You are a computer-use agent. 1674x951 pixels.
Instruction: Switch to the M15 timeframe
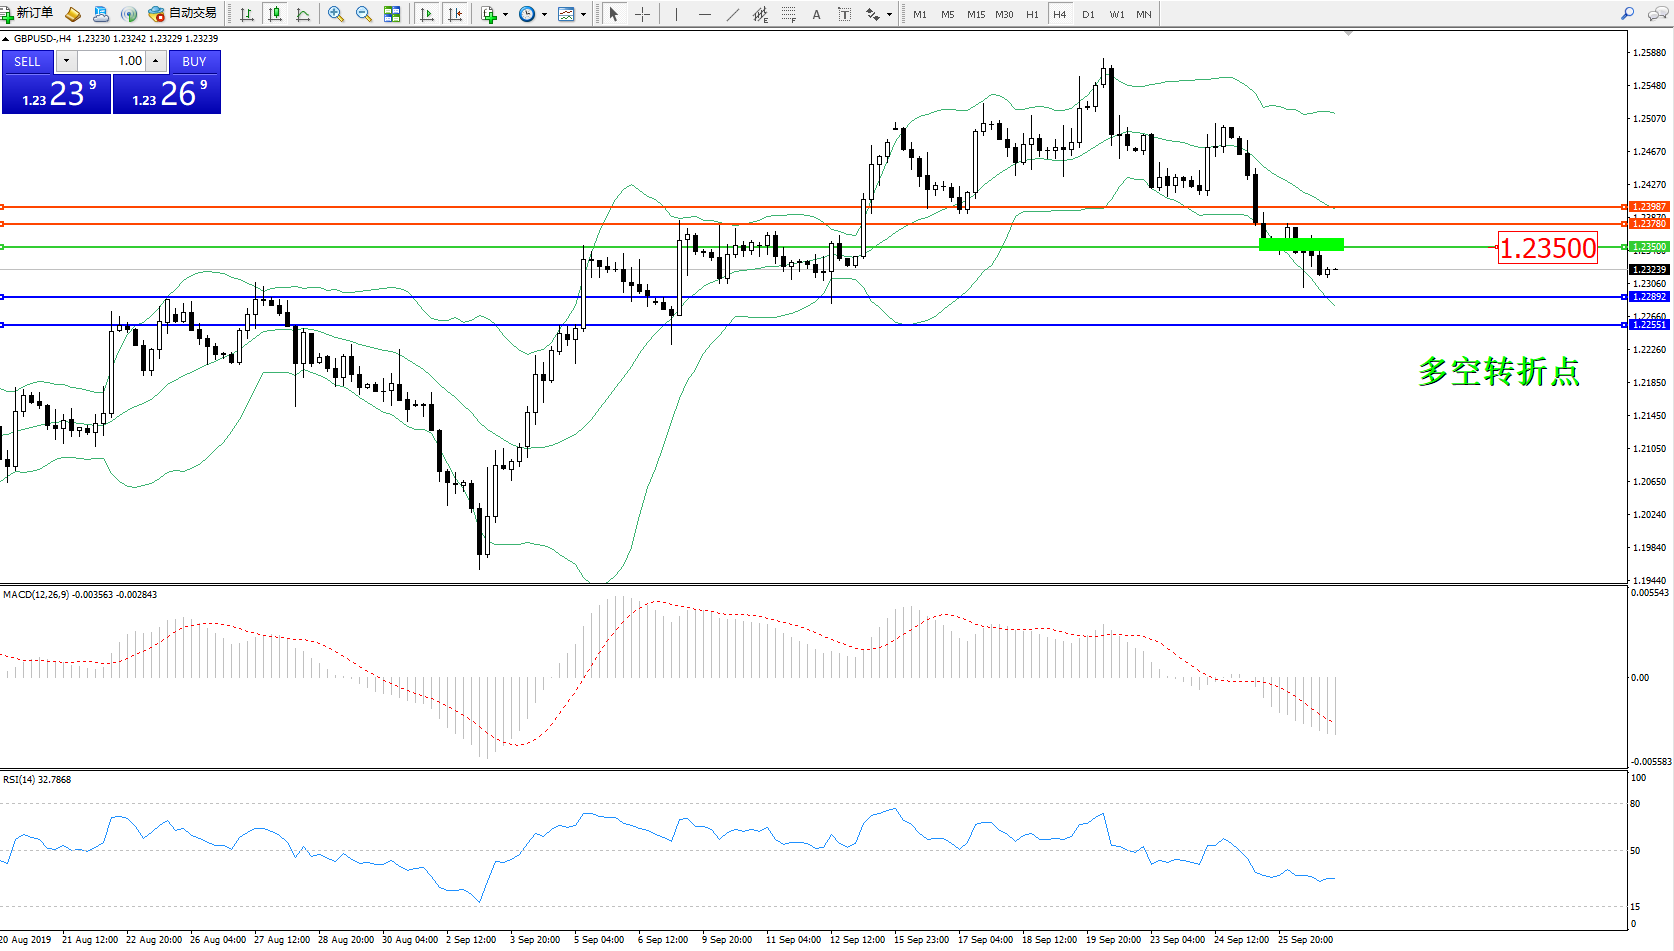coord(976,14)
